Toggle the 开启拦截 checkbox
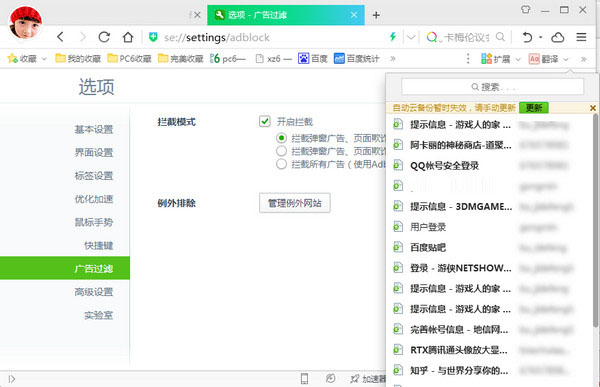The width and height of the screenshot is (600, 387). click(x=264, y=121)
